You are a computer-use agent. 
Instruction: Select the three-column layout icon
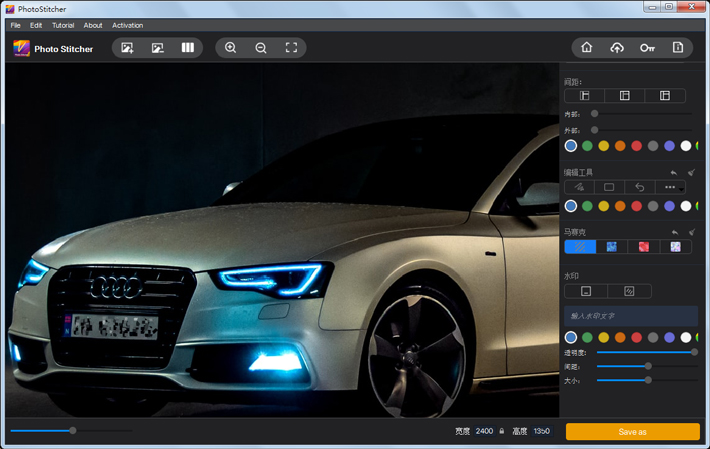[188, 48]
